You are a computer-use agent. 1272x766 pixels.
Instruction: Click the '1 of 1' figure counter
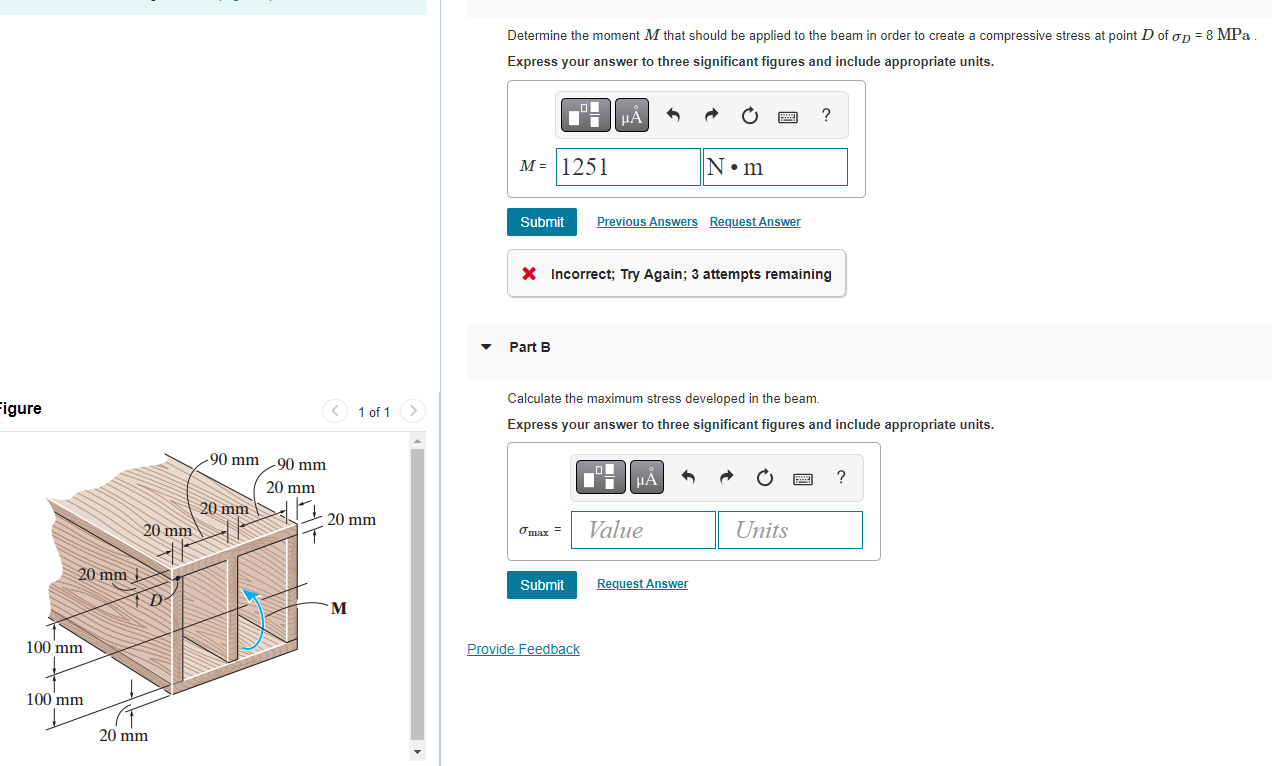[374, 412]
